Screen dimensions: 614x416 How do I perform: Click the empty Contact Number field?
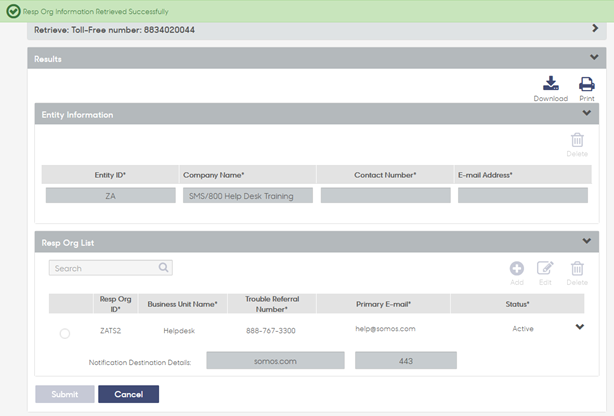(385, 195)
